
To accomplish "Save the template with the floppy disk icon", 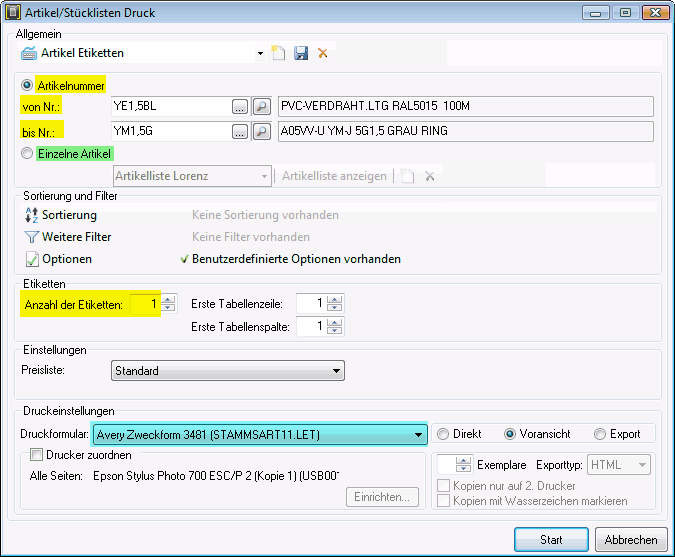I will coord(301,53).
